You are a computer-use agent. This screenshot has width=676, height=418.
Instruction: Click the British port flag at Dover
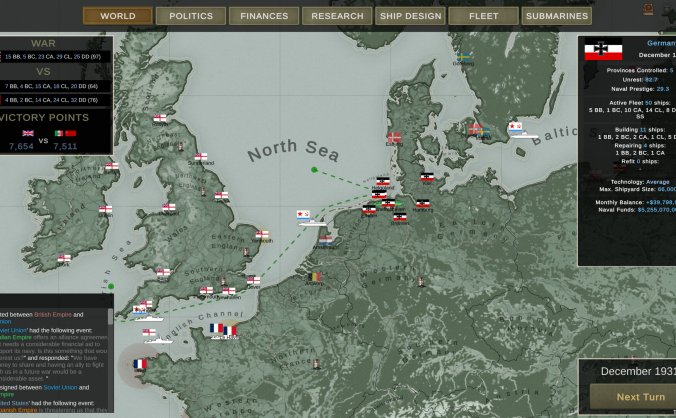click(x=253, y=281)
